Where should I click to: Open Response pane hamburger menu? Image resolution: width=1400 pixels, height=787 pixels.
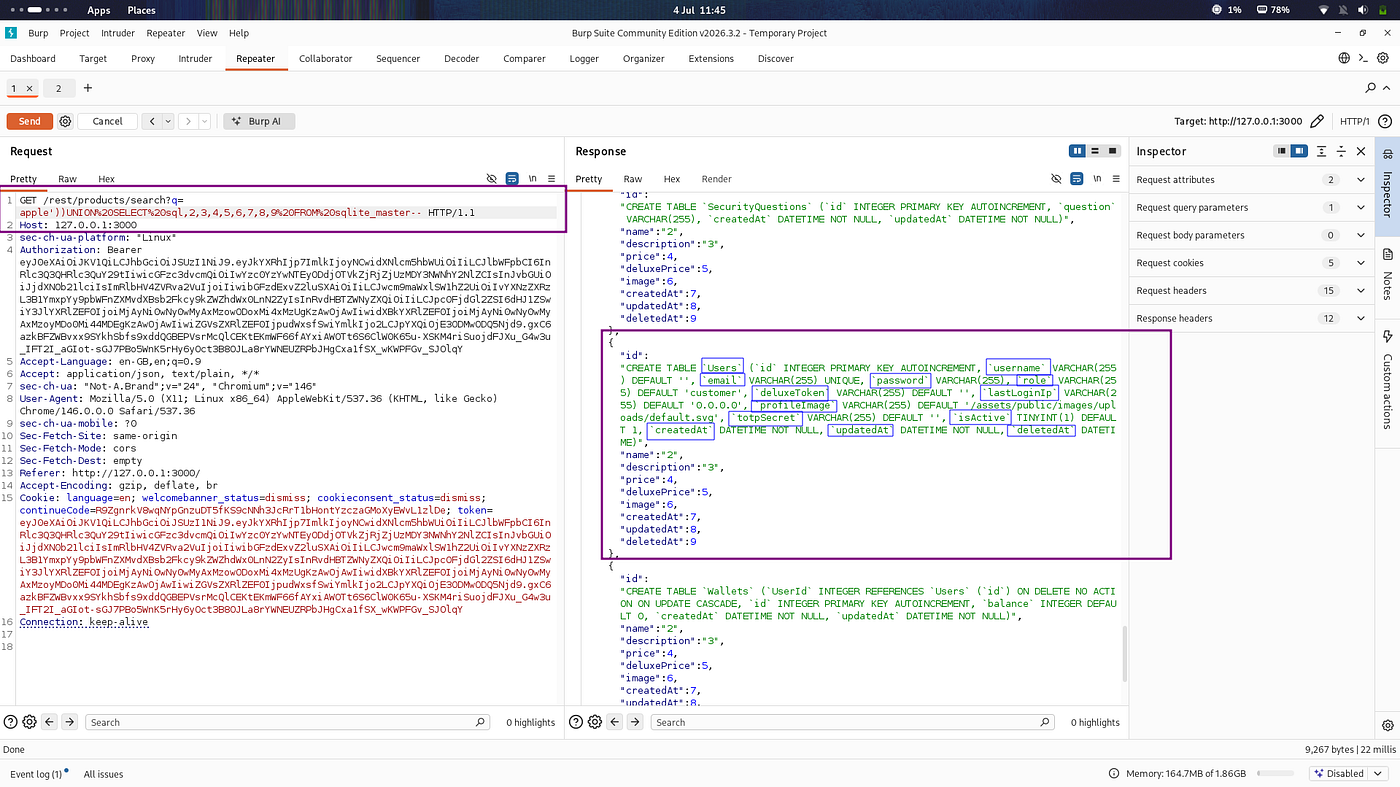(x=1116, y=179)
